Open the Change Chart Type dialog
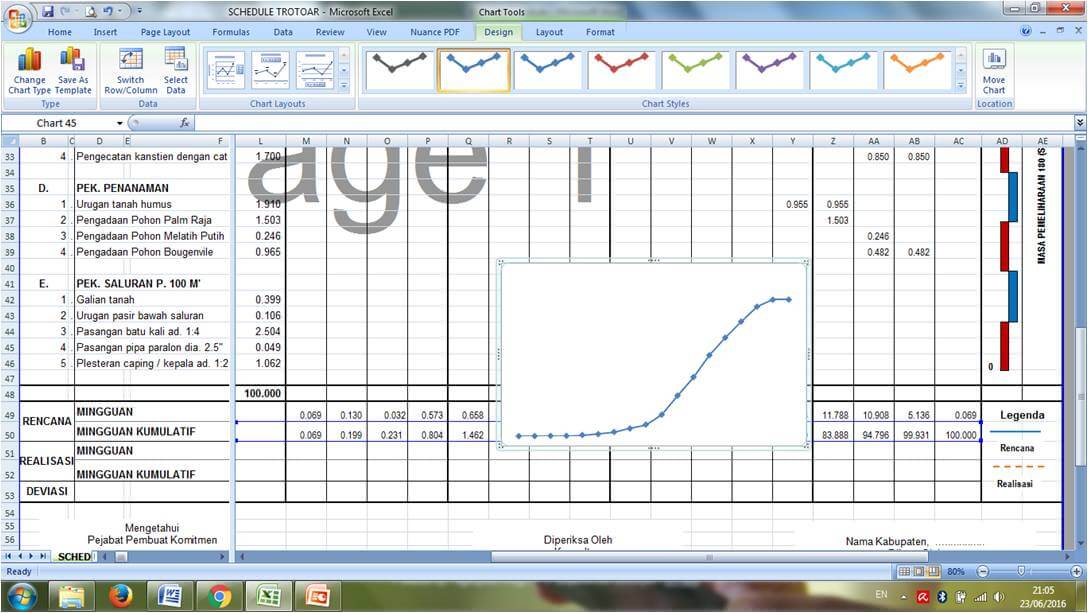 pyautogui.click(x=30, y=70)
